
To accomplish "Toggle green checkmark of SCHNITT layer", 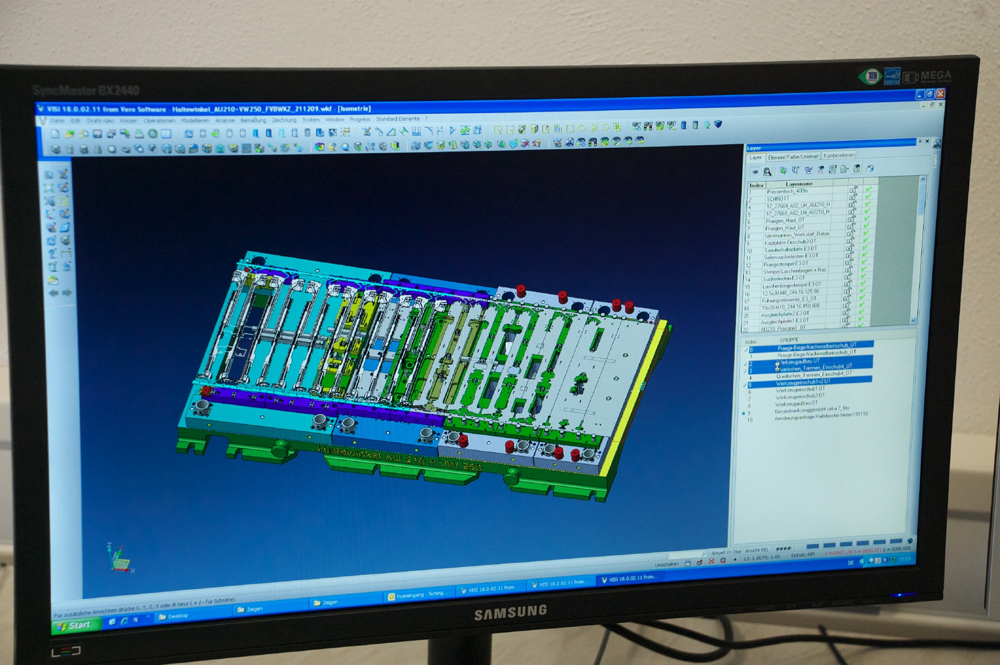I will pos(868,200).
